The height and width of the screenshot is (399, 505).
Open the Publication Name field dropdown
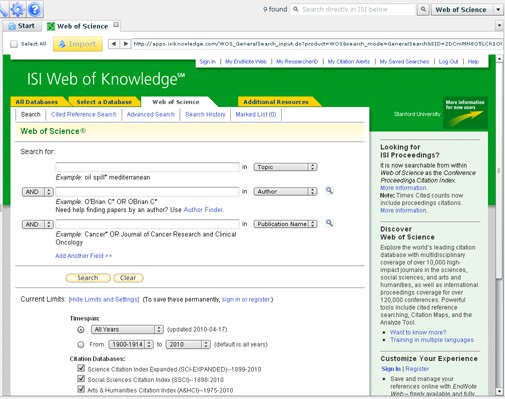click(x=285, y=224)
